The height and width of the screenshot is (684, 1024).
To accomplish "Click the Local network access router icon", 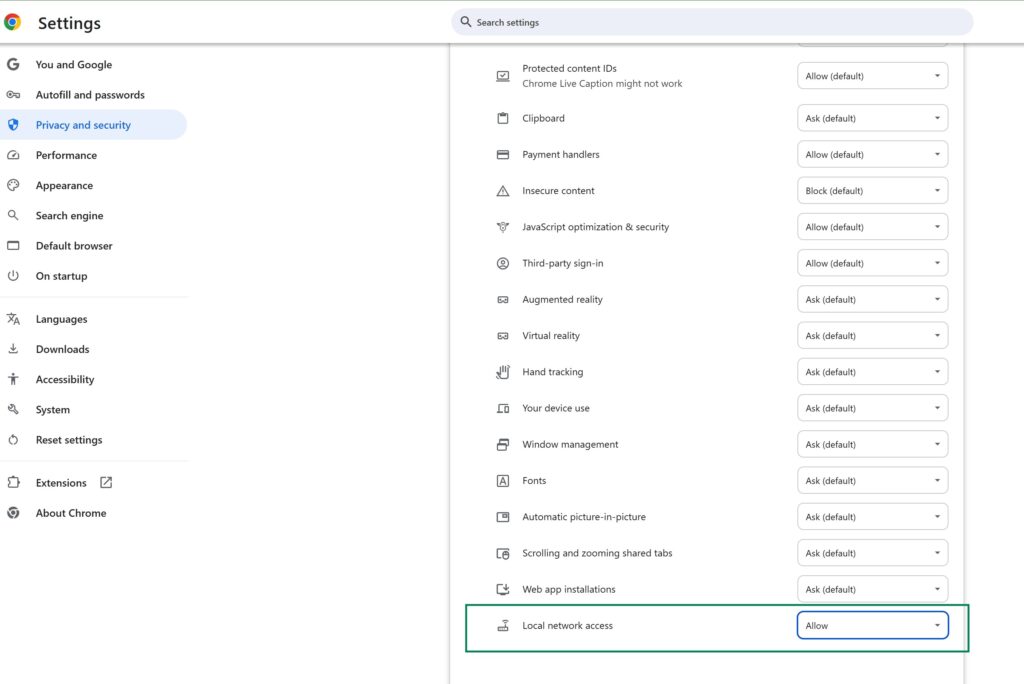I will pos(503,626).
